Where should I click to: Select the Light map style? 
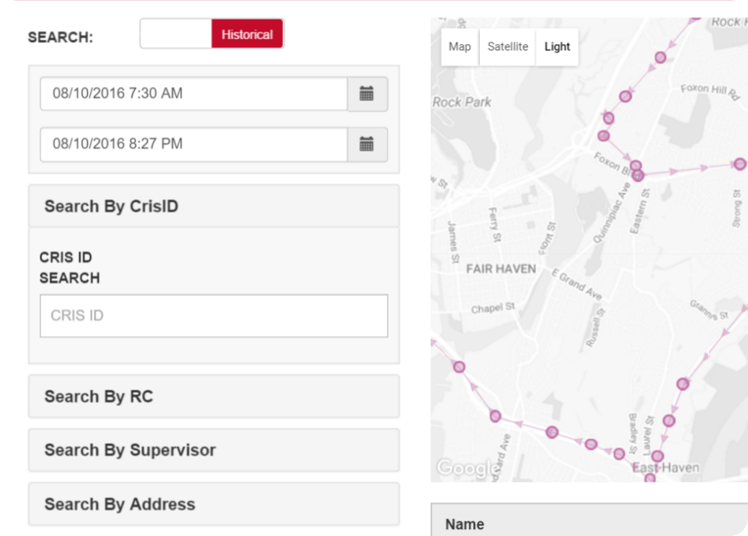(557, 47)
